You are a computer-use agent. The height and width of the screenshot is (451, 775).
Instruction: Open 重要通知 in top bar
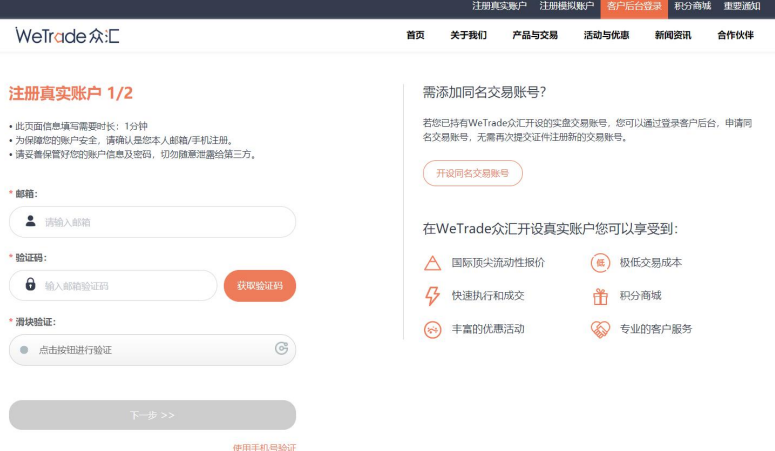click(x=742, y=6)
